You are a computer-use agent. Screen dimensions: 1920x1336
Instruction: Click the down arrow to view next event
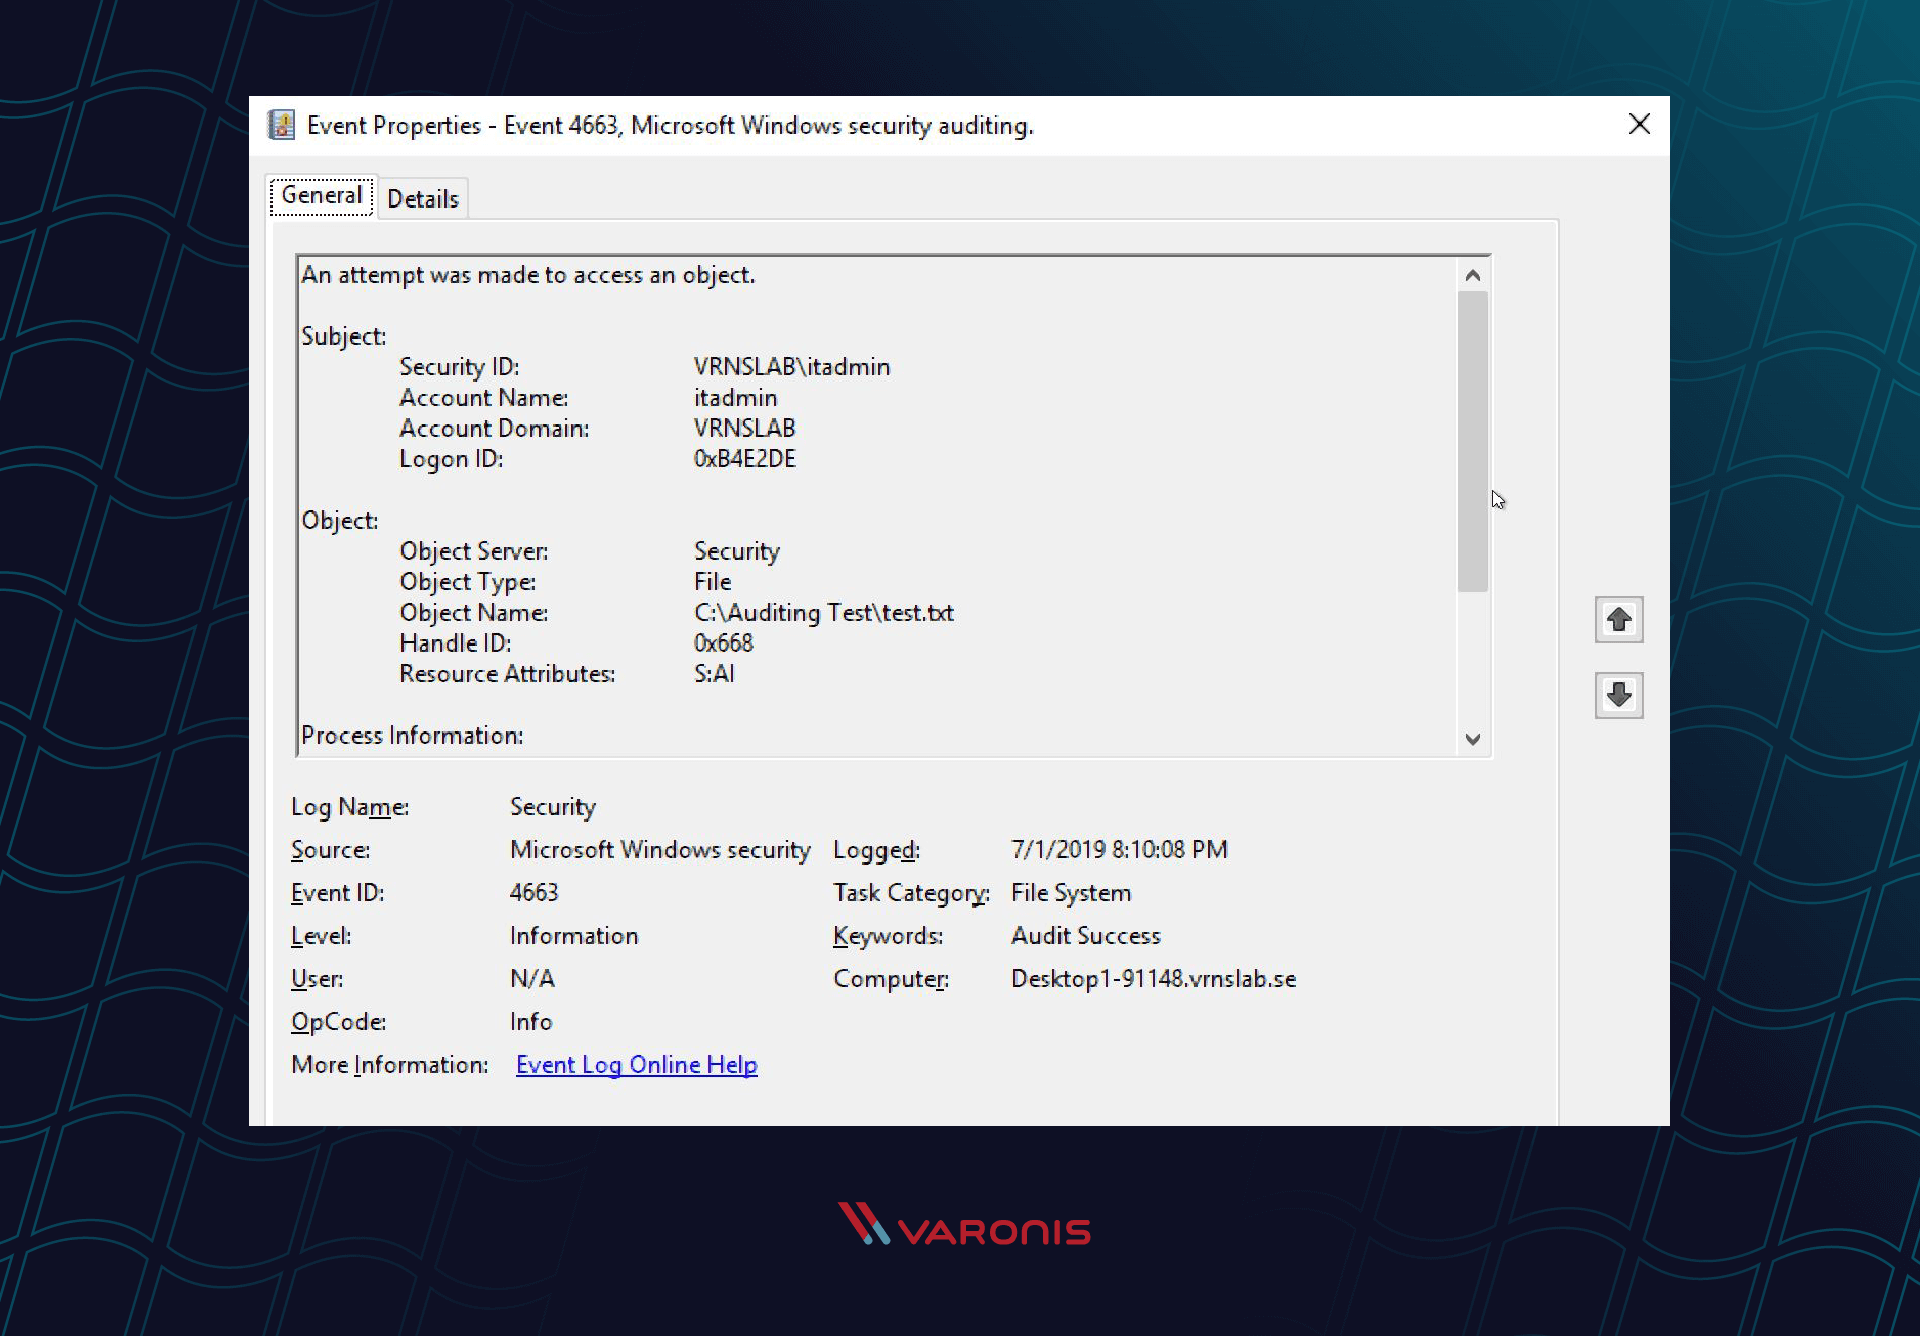click(x=1619, y=695)
